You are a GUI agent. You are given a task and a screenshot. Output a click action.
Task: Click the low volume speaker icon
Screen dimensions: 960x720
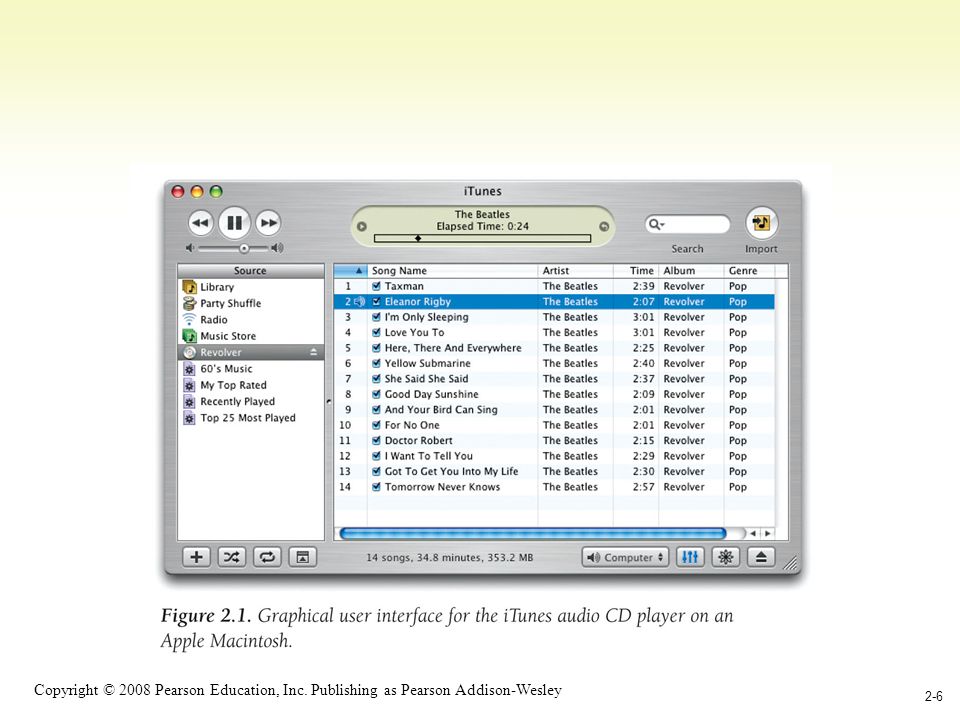tap(190, 248)
